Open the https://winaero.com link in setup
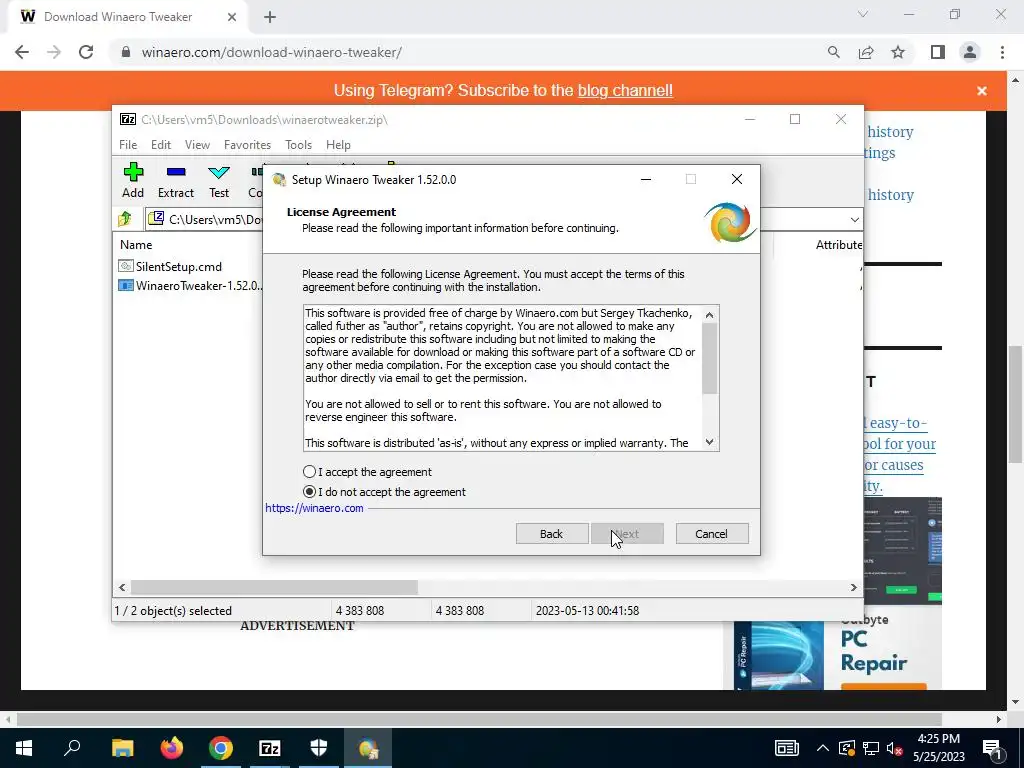This screenshot has height=768, width=1024. tap(314, 508)
